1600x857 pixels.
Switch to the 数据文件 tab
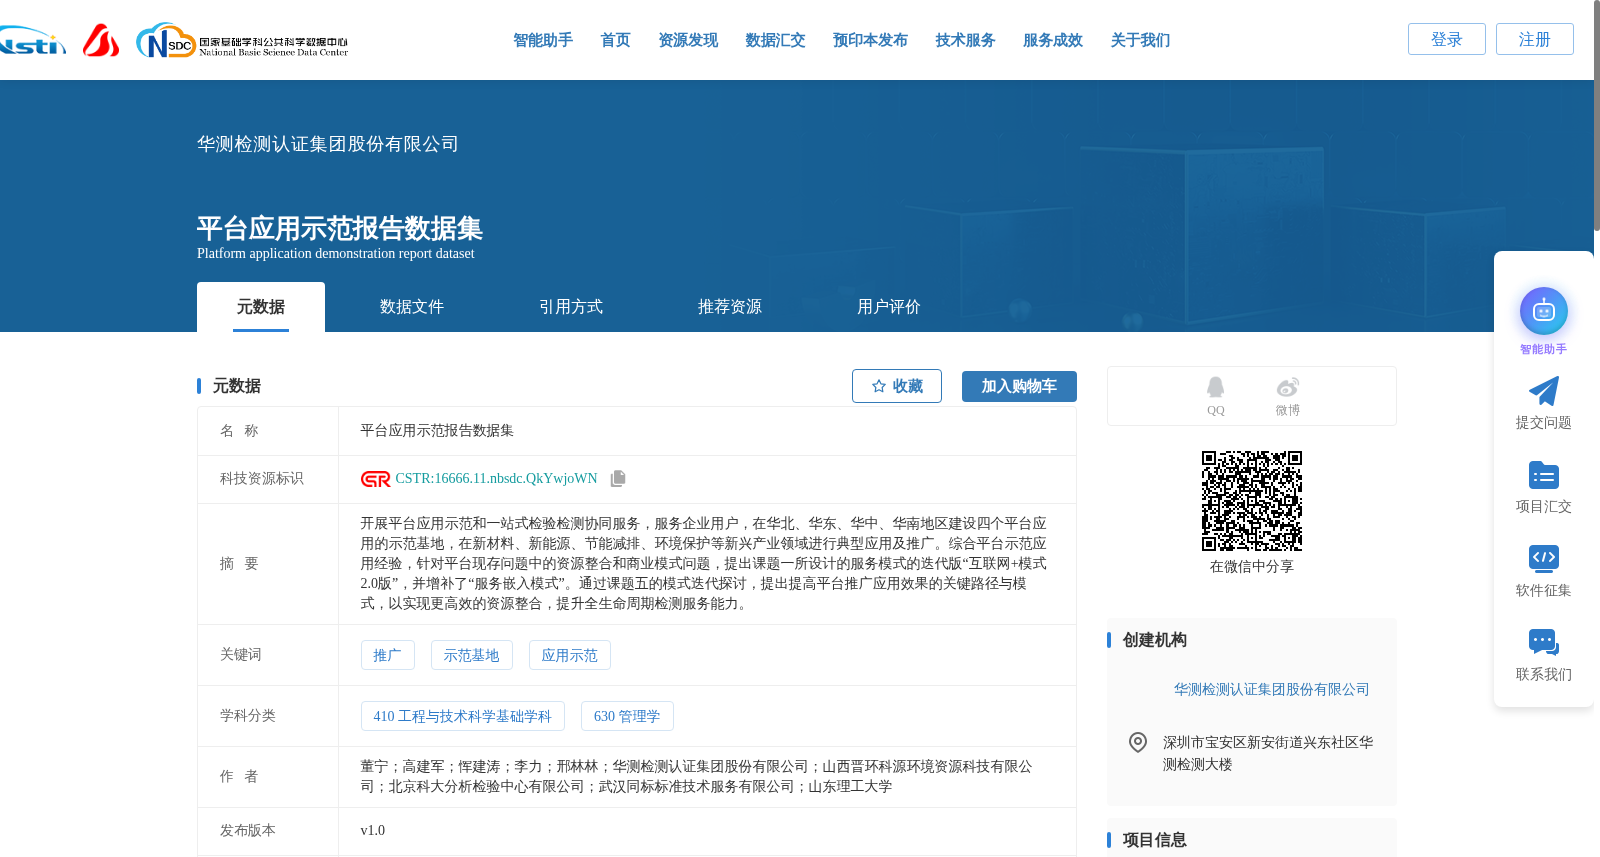click(412, 307)
